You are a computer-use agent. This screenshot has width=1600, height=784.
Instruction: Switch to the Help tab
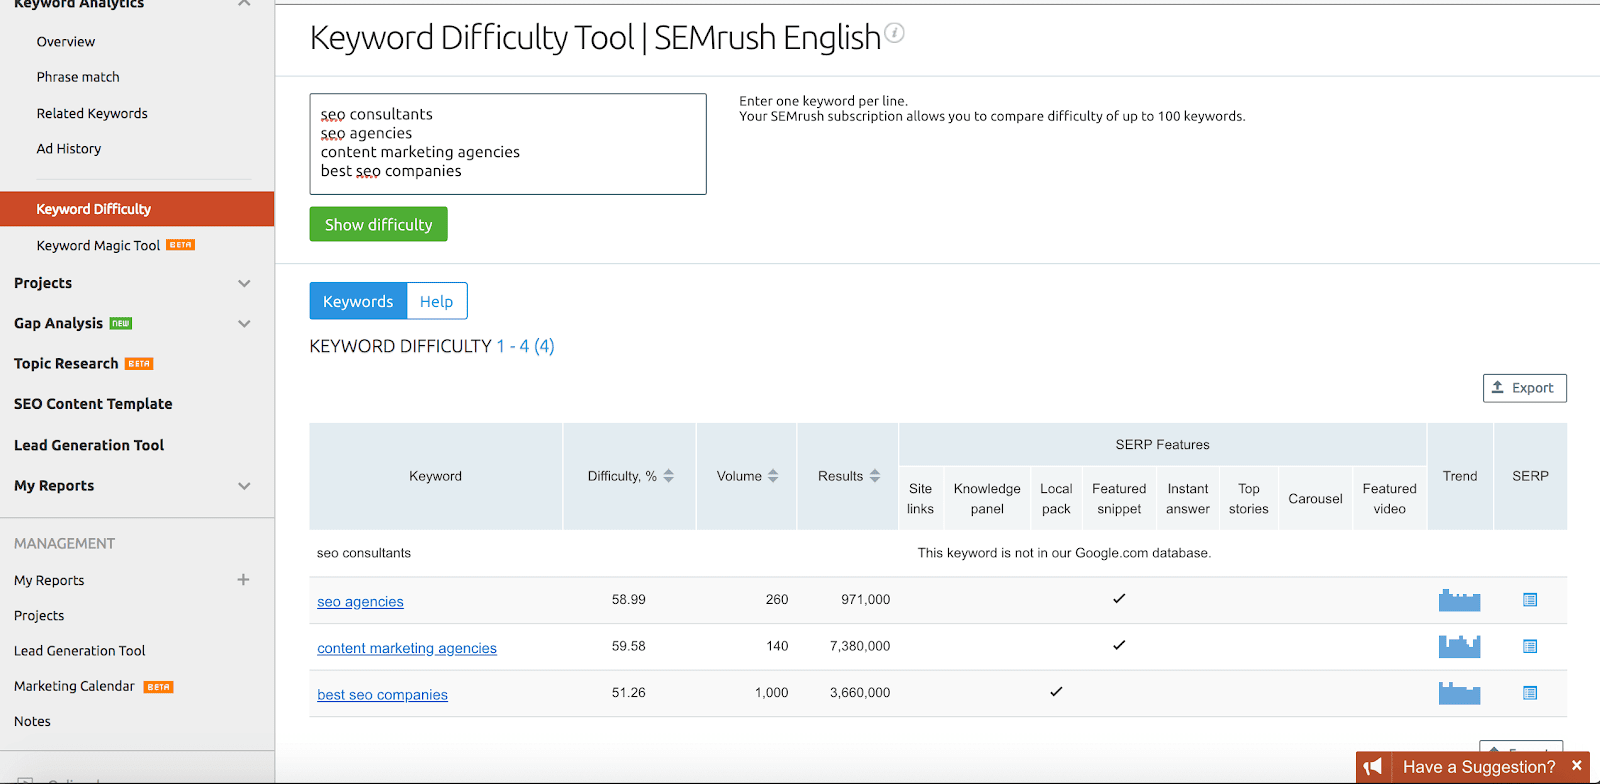[436, 301]
